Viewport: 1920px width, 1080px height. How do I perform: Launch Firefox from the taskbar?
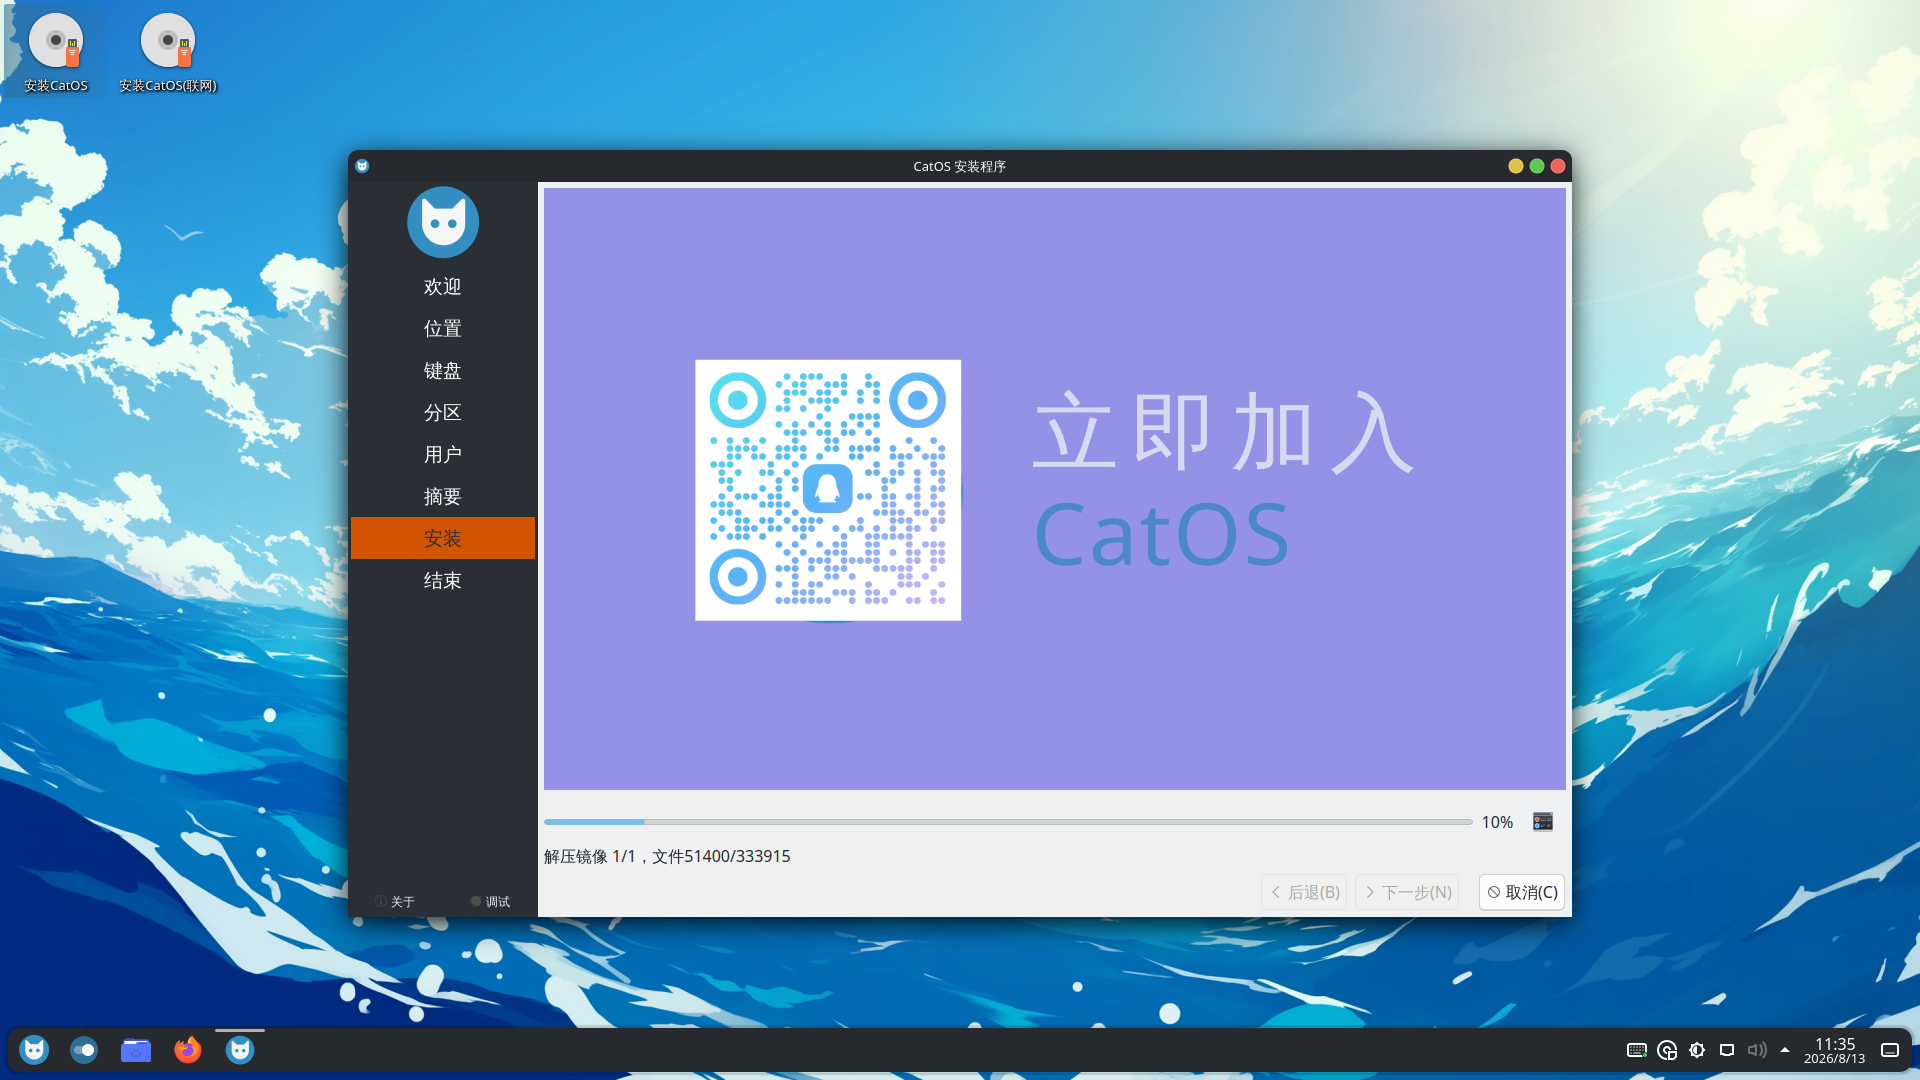188,1050
